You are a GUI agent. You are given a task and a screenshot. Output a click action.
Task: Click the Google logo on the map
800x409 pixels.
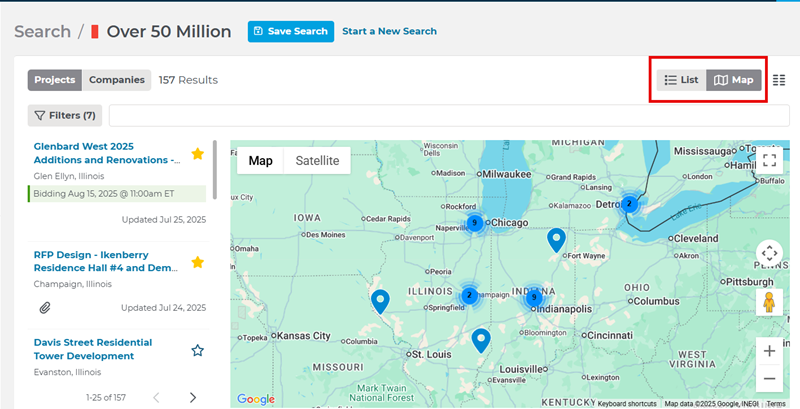[256, 399]
